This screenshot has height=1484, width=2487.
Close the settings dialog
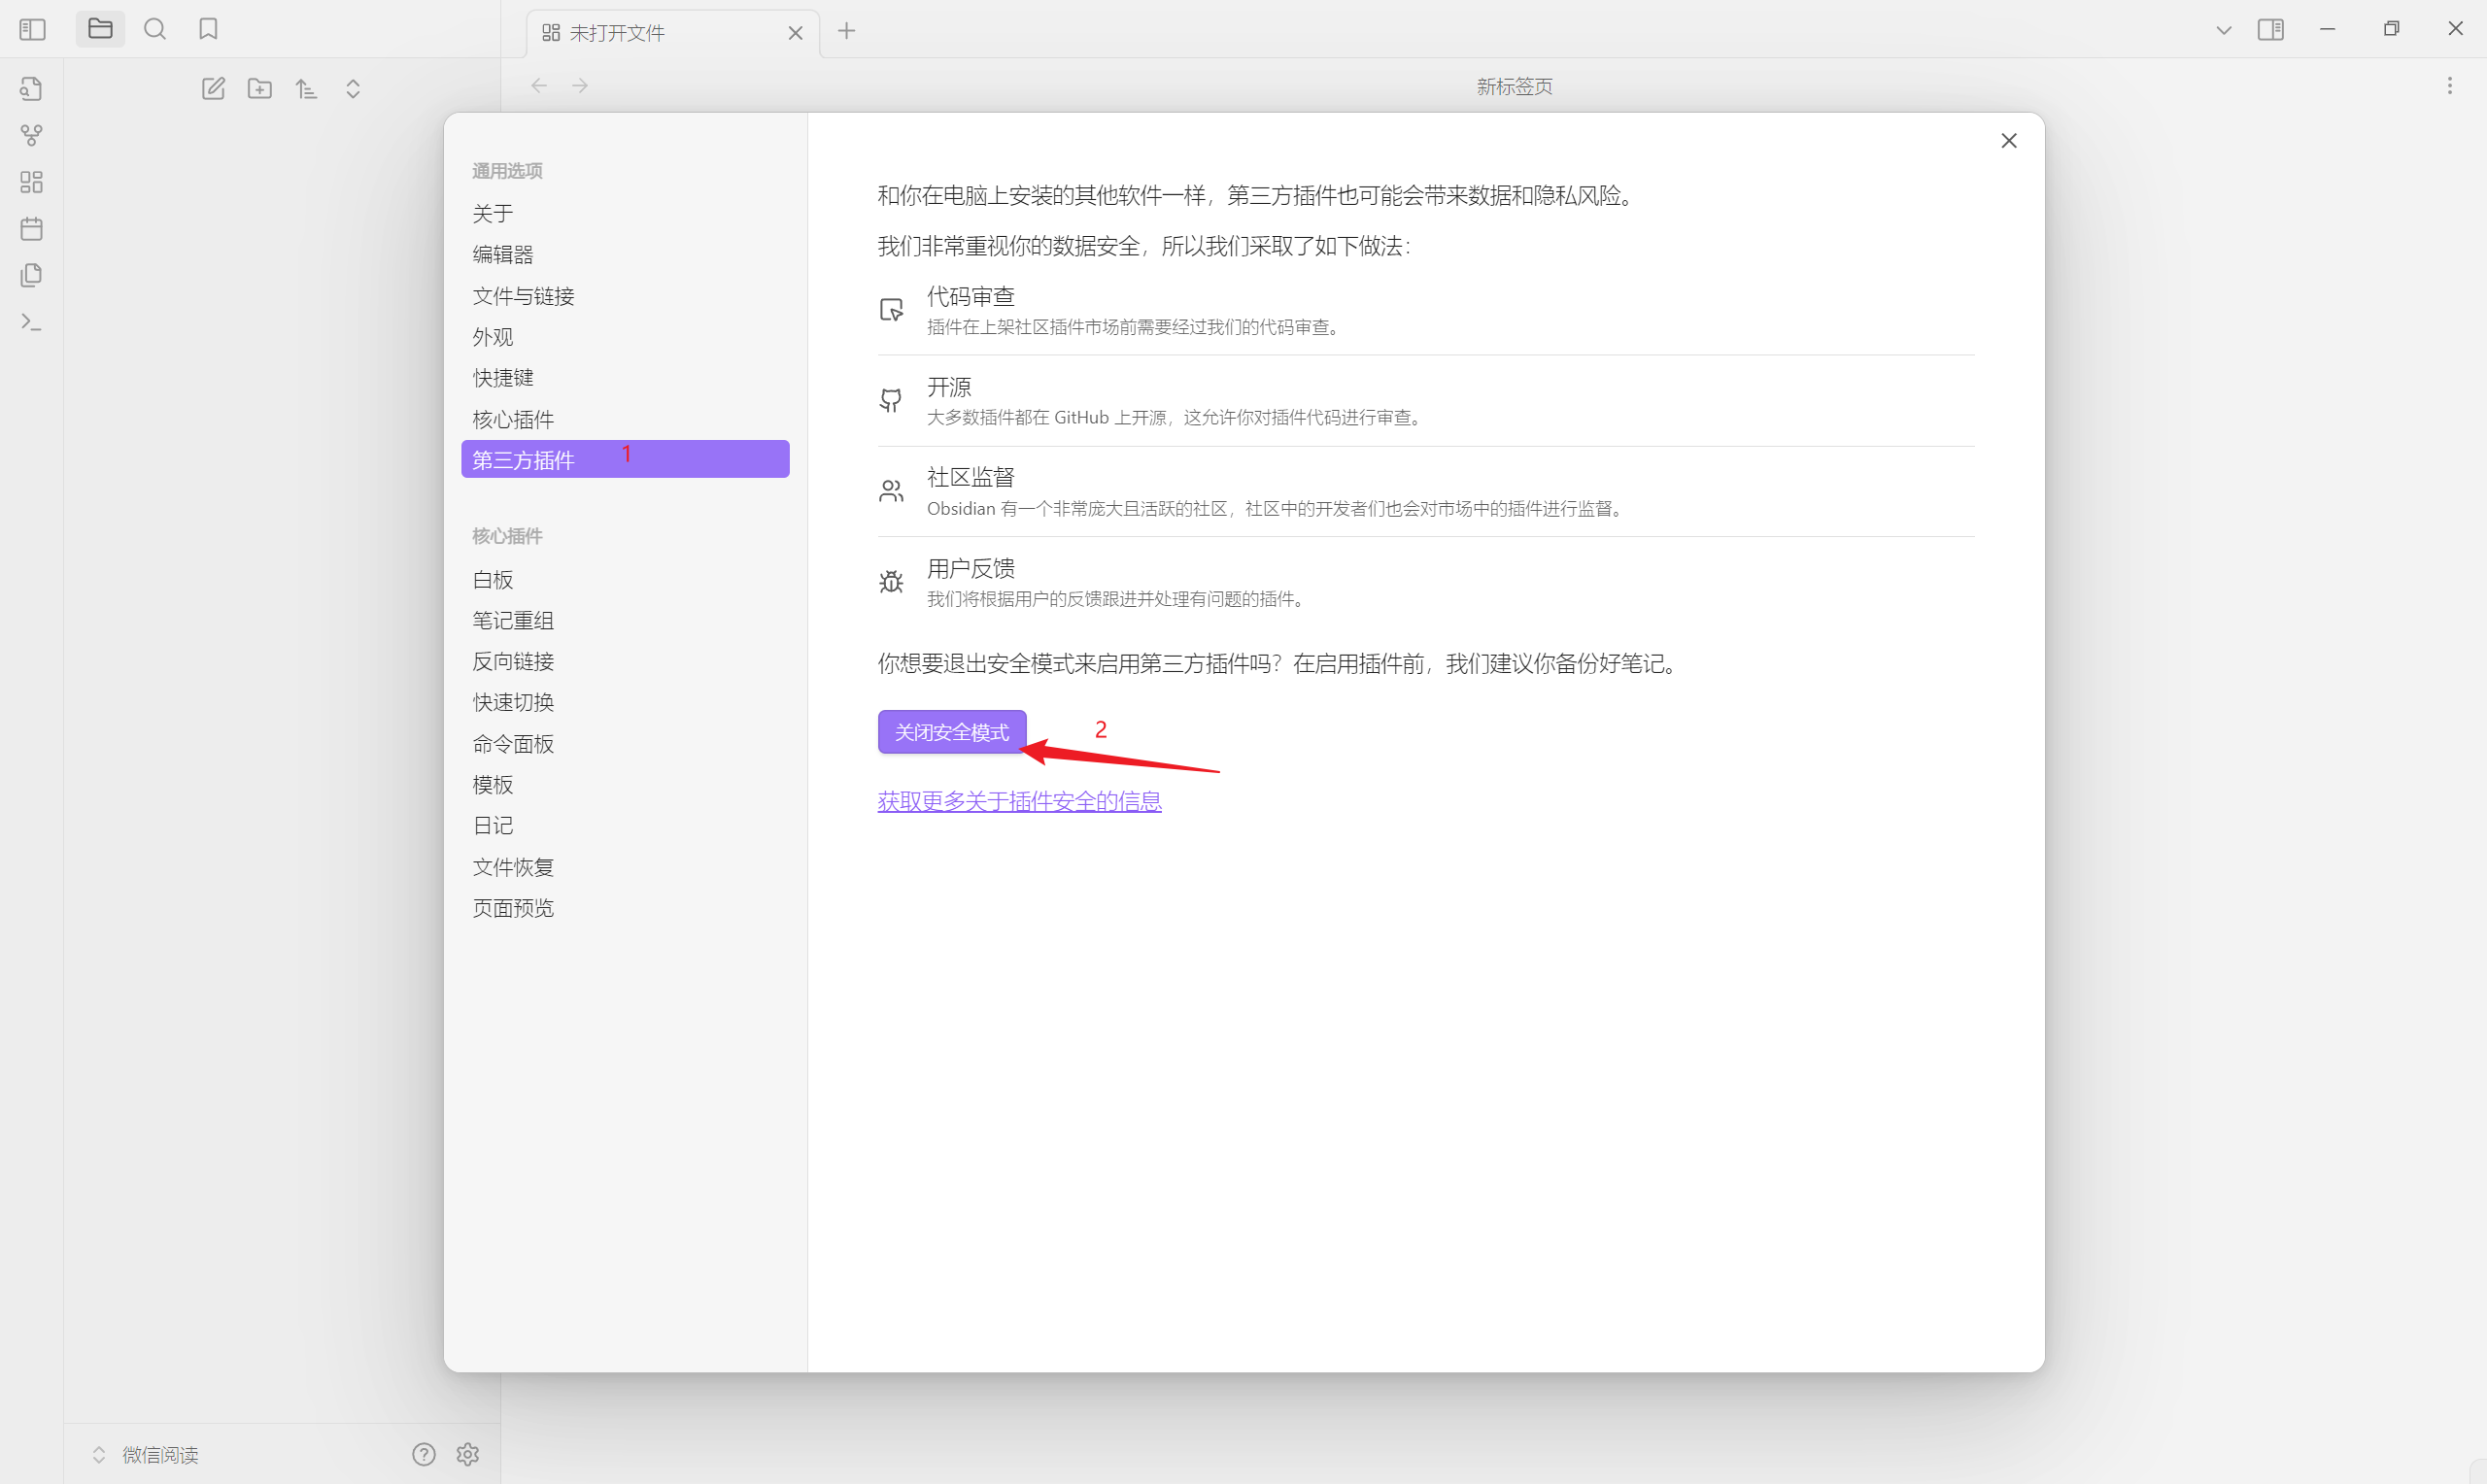pos(2008,141)
